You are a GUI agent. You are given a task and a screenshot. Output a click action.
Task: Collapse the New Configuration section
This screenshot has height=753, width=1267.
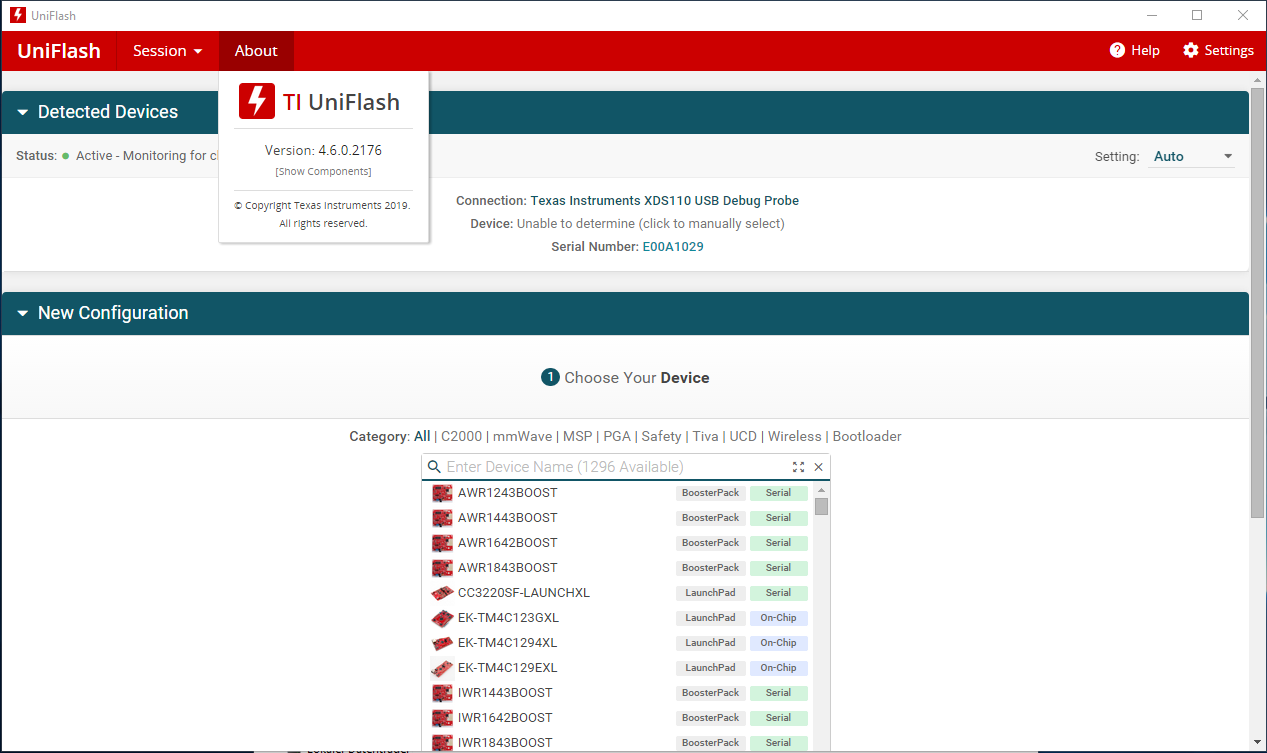[22, 313]
